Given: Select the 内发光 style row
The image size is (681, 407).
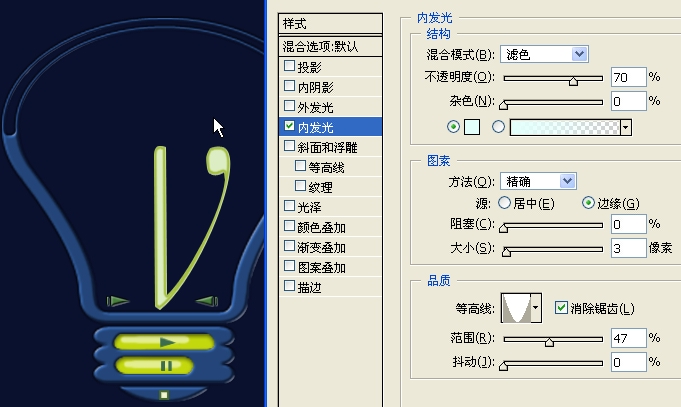Looking at the screenshot, I should 330,127.
